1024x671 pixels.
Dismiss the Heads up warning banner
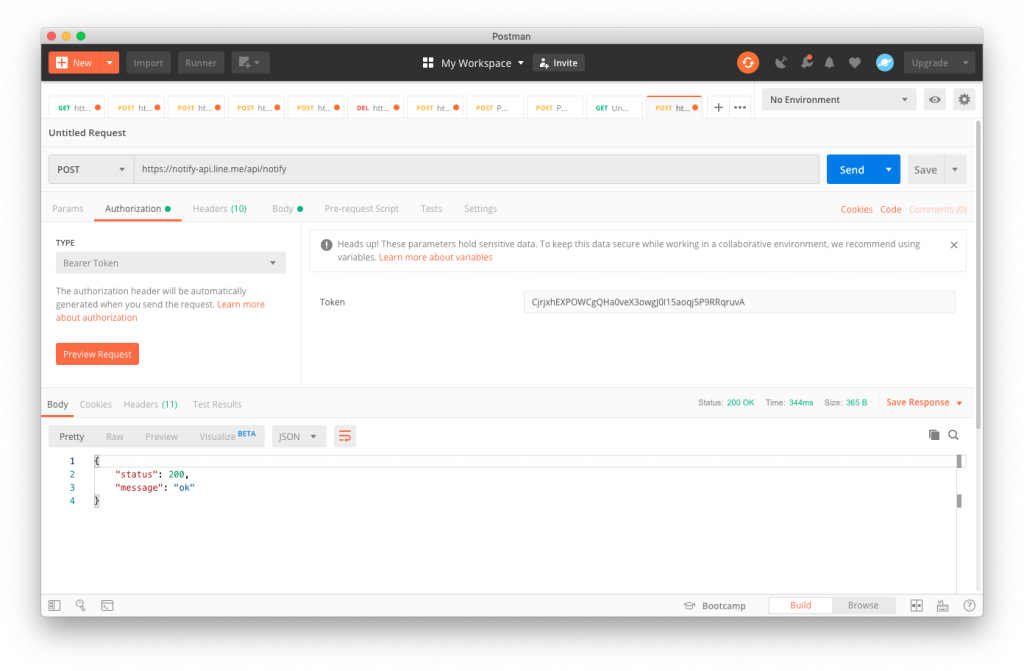point(953,245)
